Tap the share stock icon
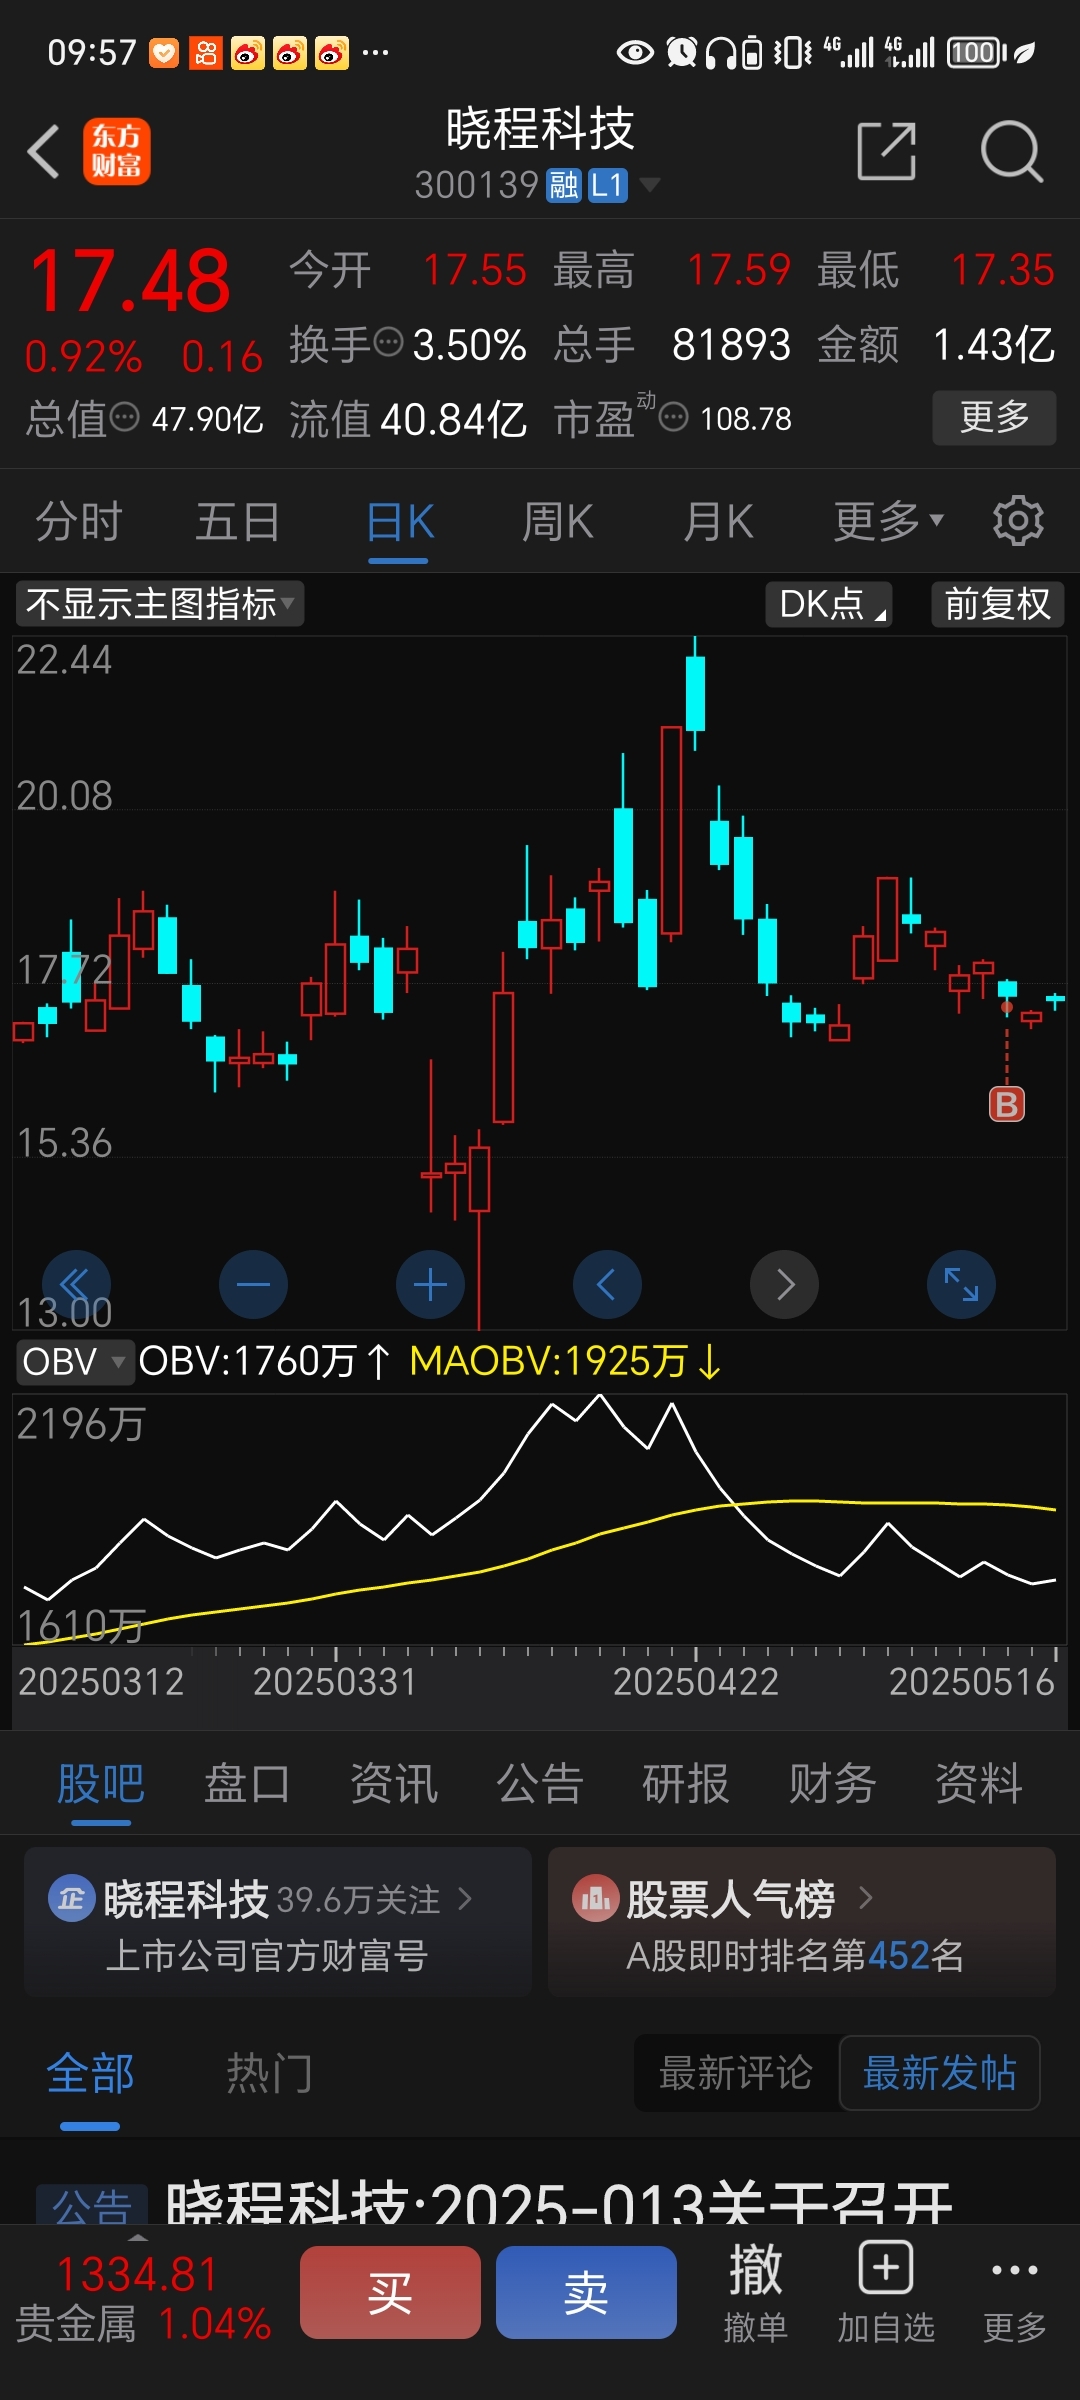The width and height of the screenshot is (1080, 2400). tap(887, 152)
